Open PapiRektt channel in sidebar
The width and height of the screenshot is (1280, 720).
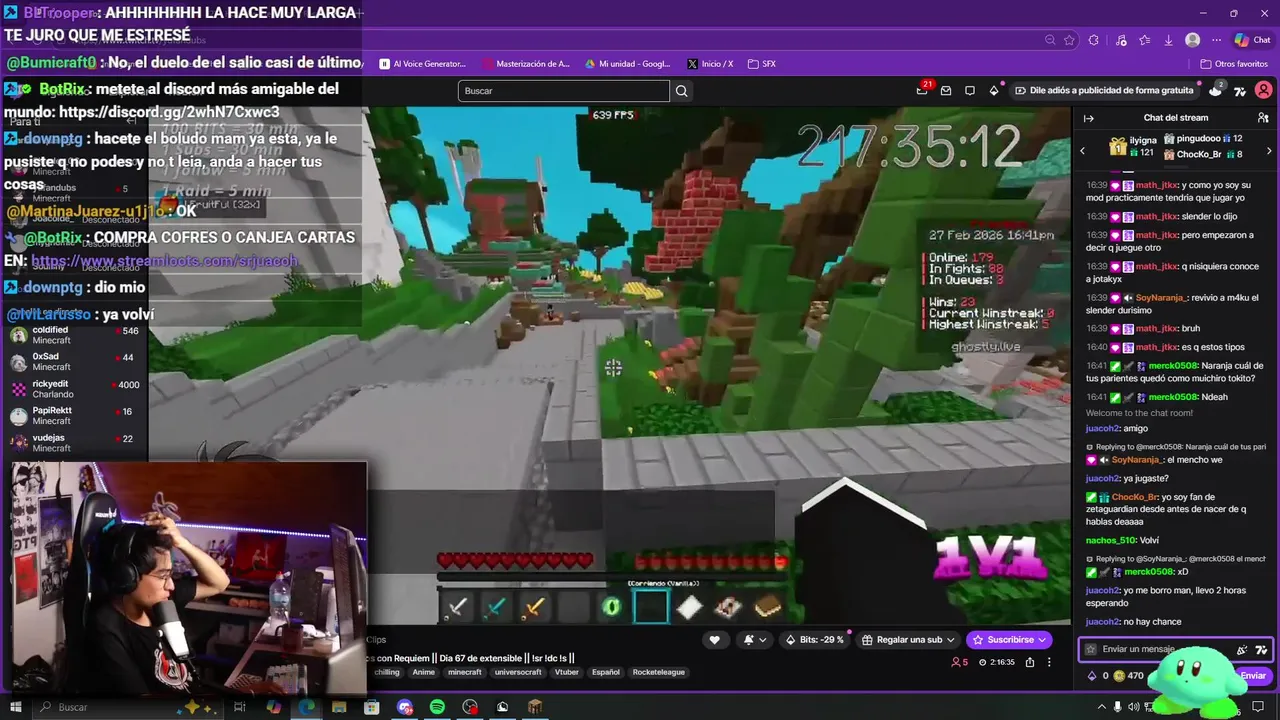74,416
